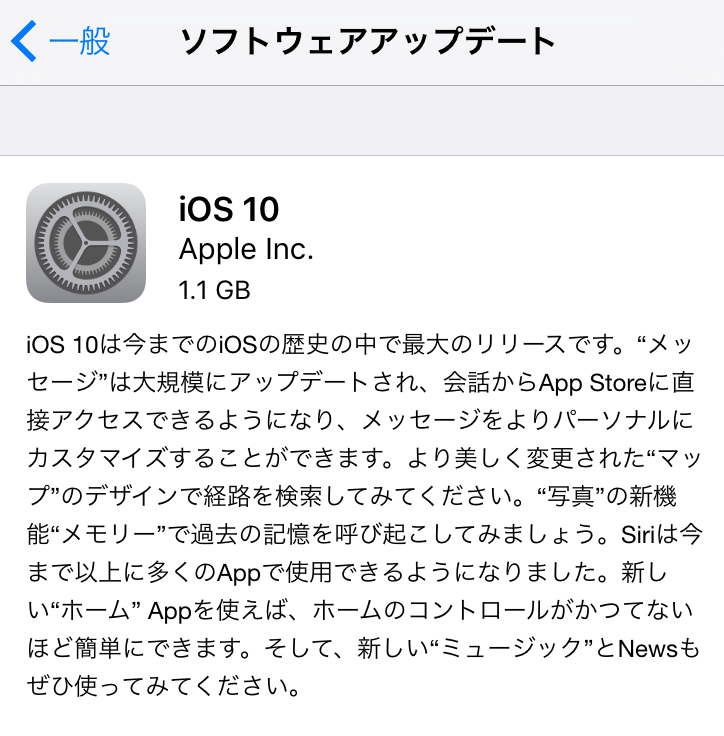Go back to 一般 settings
Viewport: 724px width, 736px height.
[79, 41]
